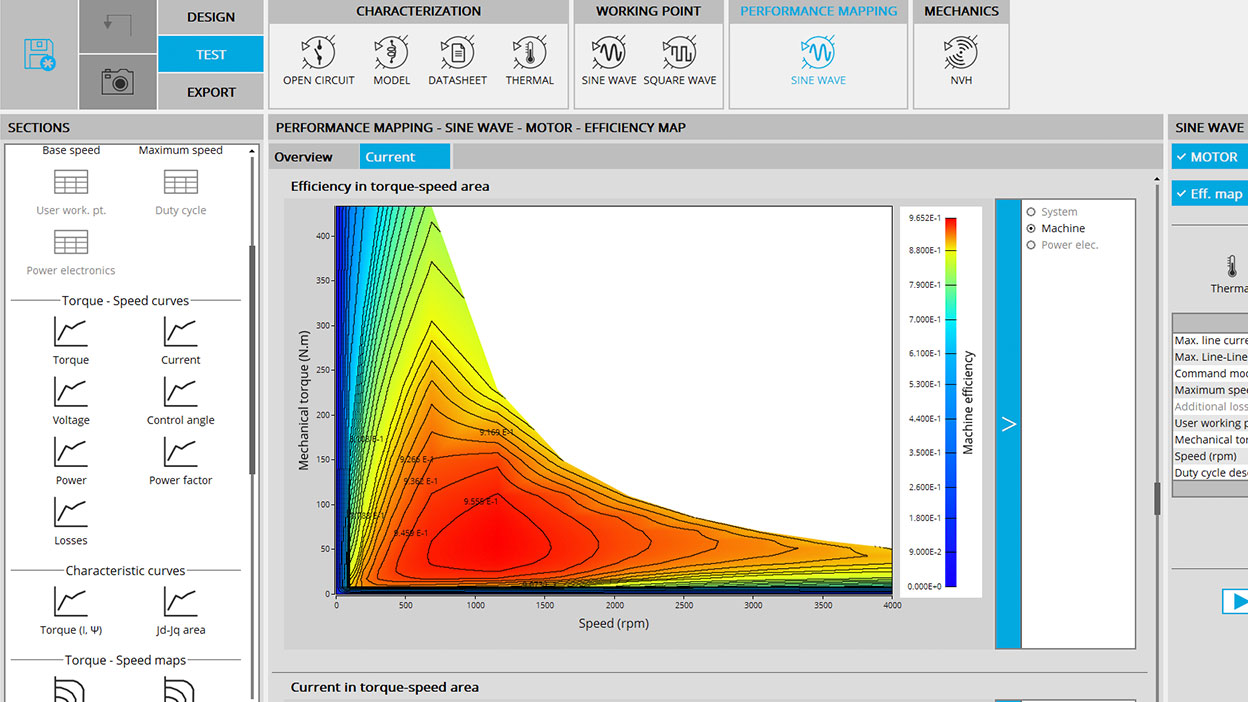Click the camera screenshot icon
1248x702 pixels.
click(117, 82)
